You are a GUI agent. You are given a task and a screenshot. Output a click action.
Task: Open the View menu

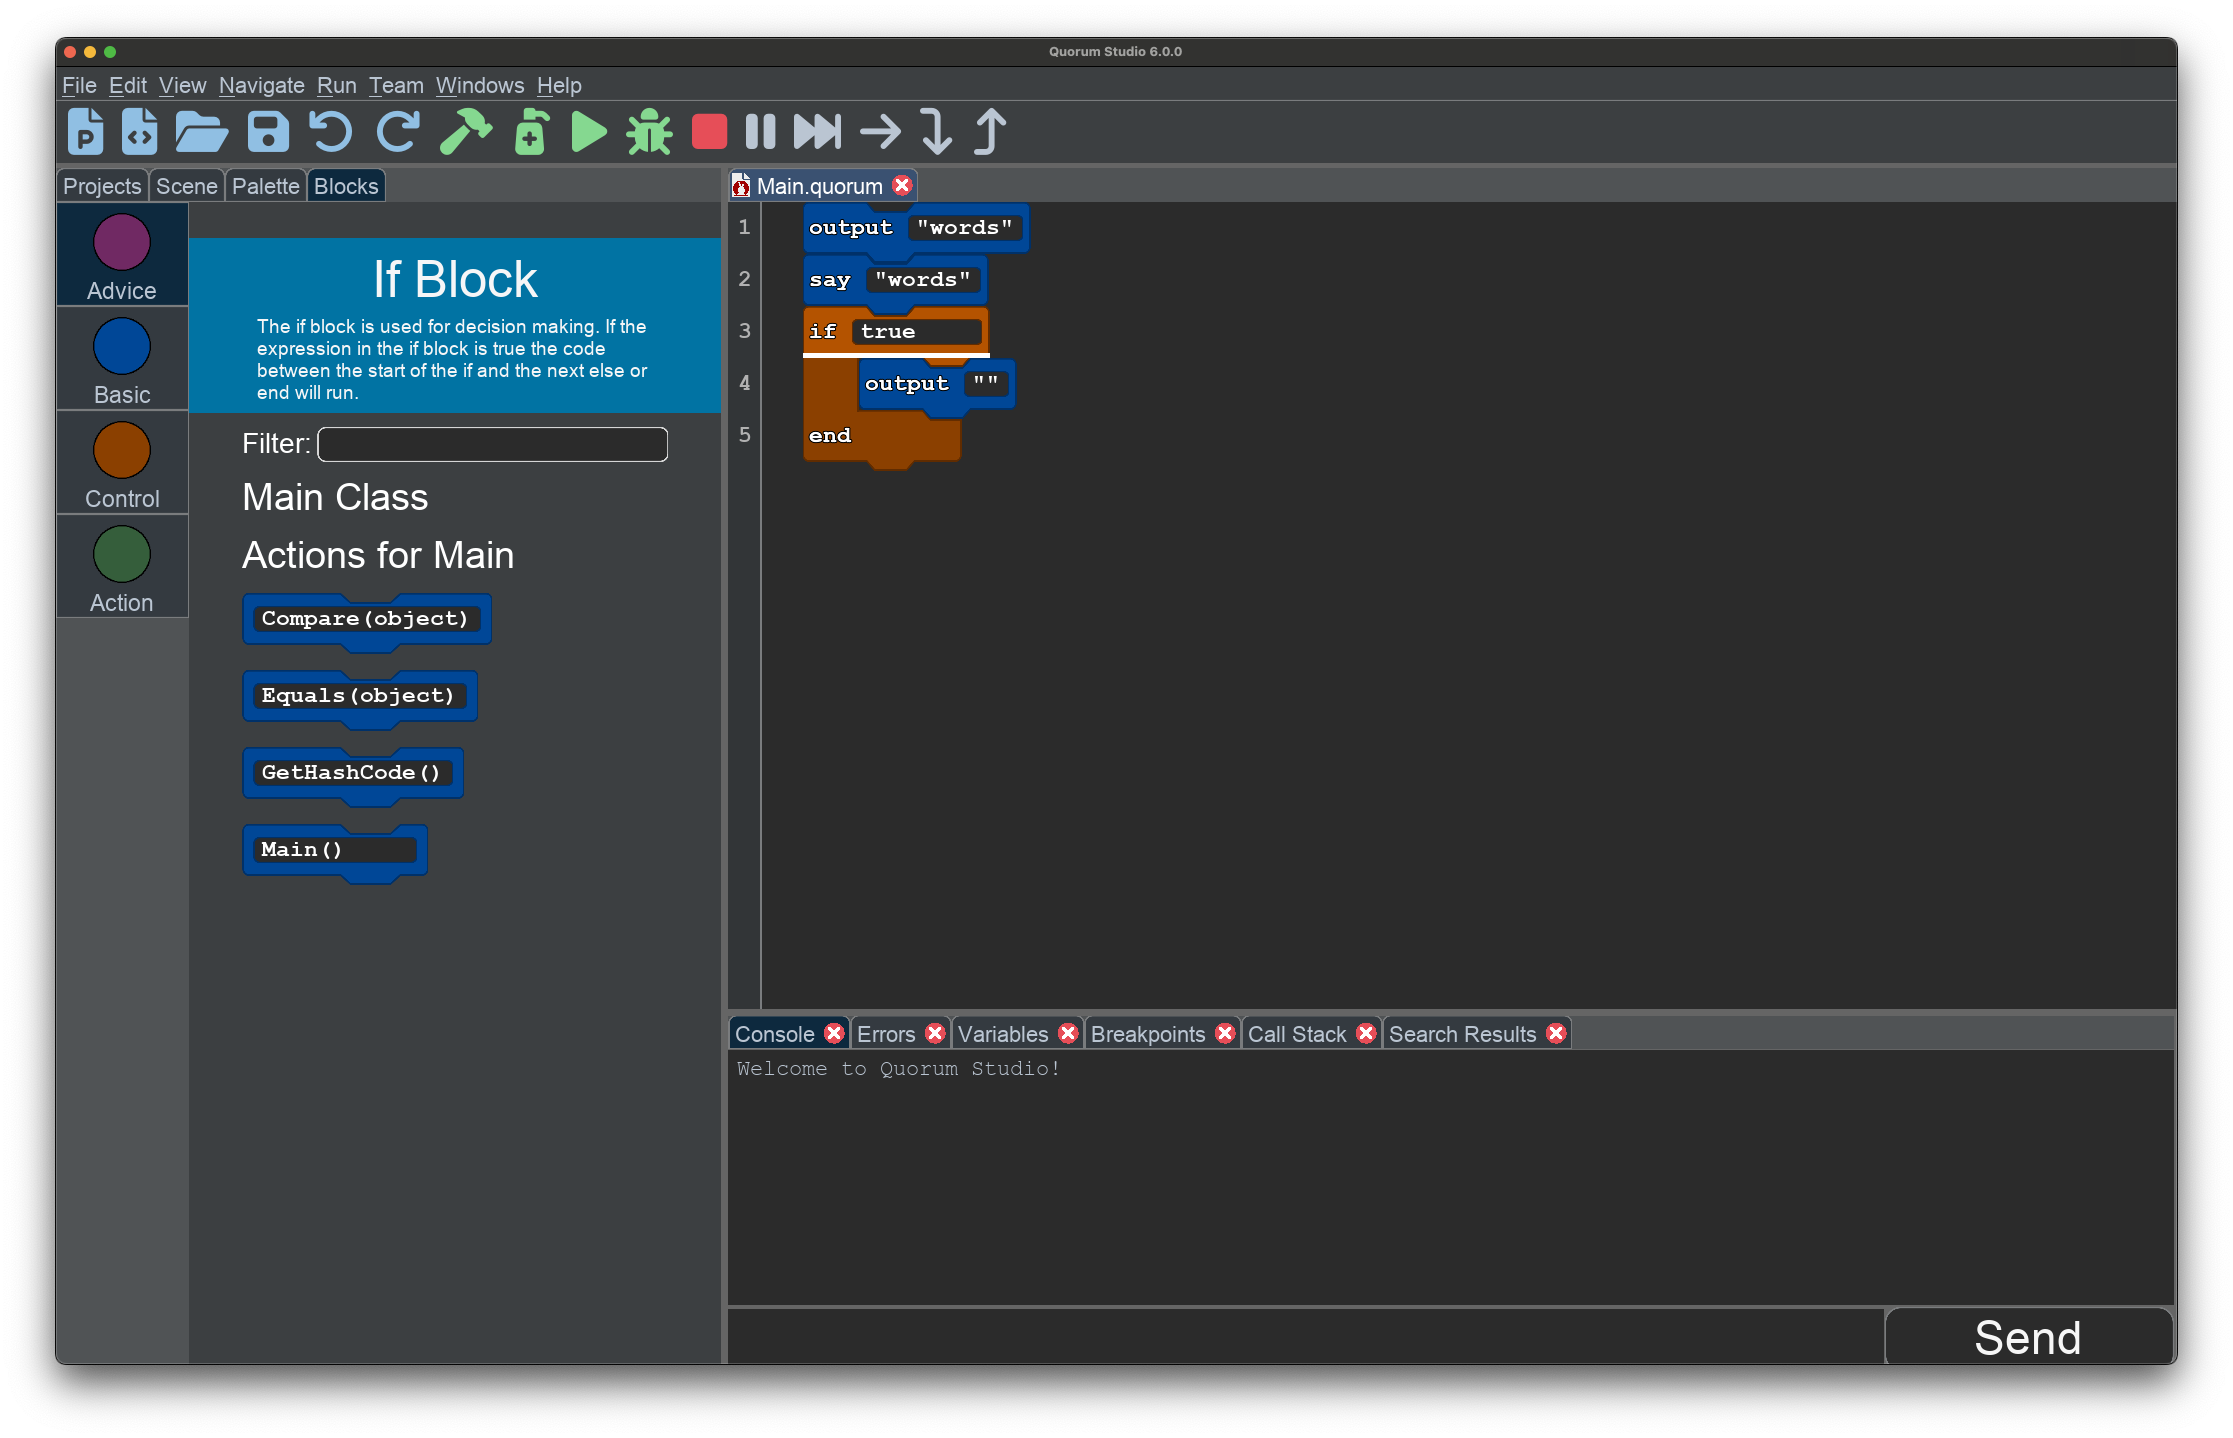tap(182, 85)
